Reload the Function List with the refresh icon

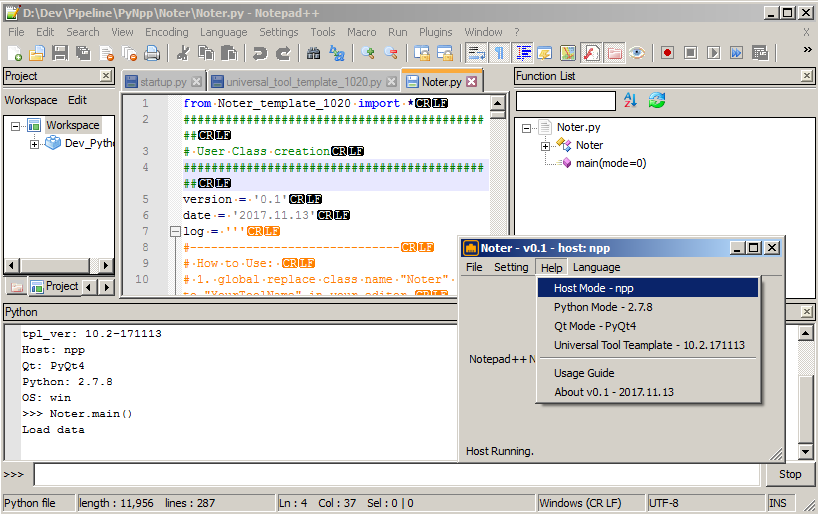(657, 100)
